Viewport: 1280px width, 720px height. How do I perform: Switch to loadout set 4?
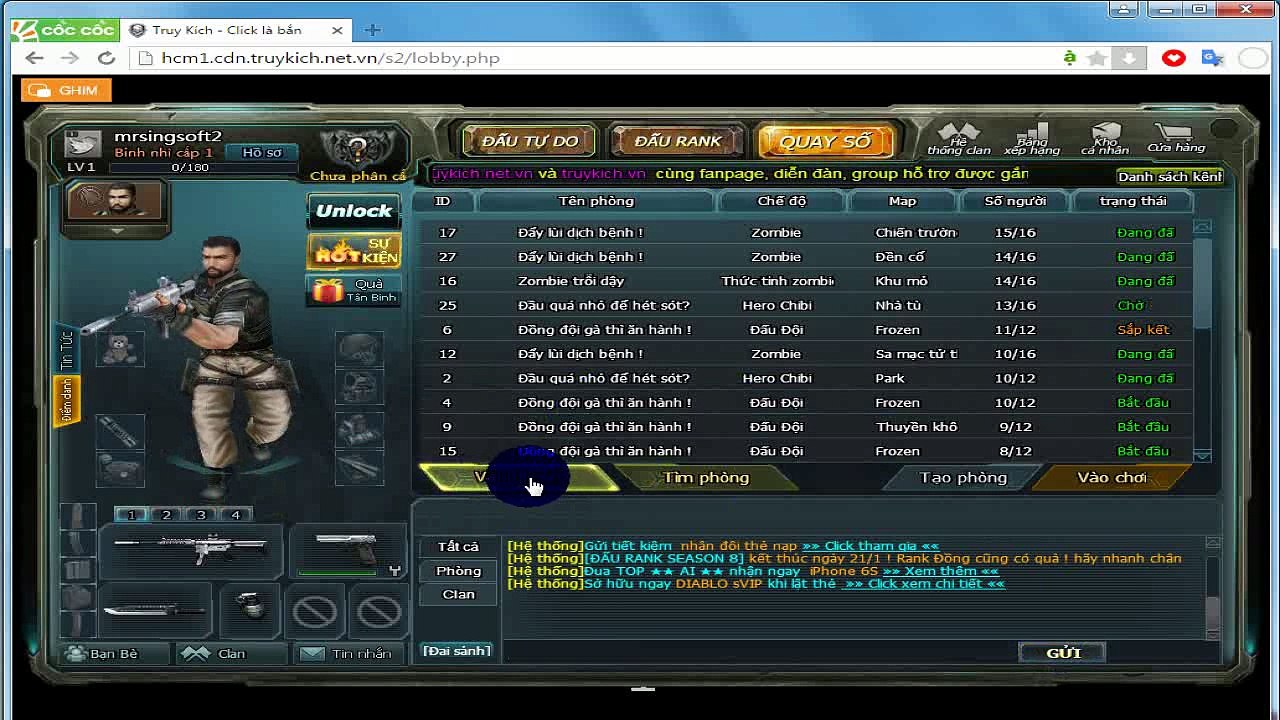pos(236,515)
